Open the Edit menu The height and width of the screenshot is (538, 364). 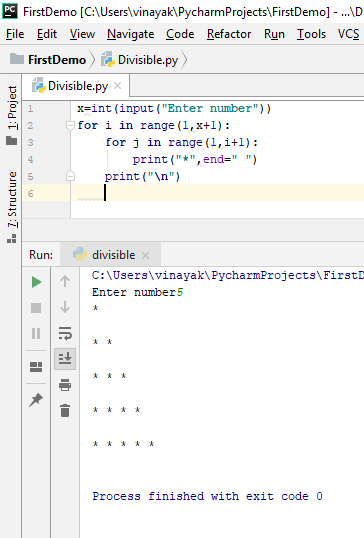click(x=47, y=34)
